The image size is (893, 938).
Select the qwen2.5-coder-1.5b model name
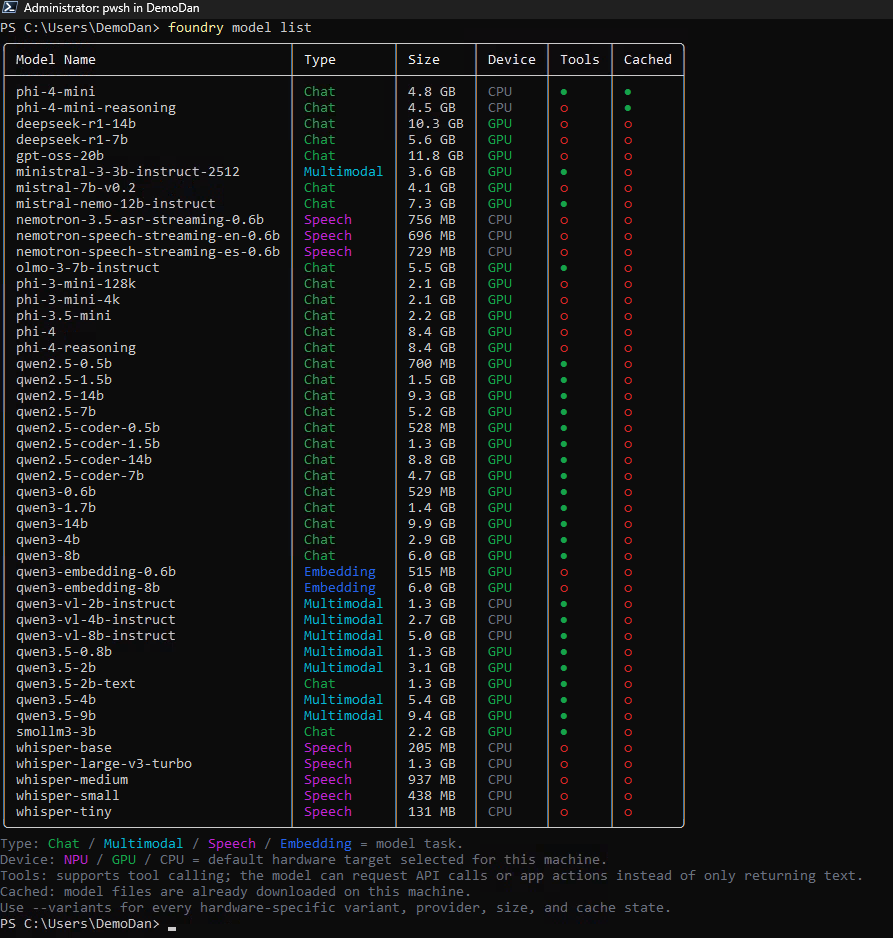click(88, 444)
